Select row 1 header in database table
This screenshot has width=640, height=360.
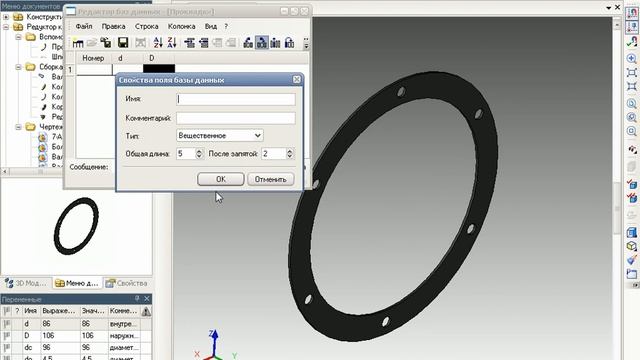[70, 70]
